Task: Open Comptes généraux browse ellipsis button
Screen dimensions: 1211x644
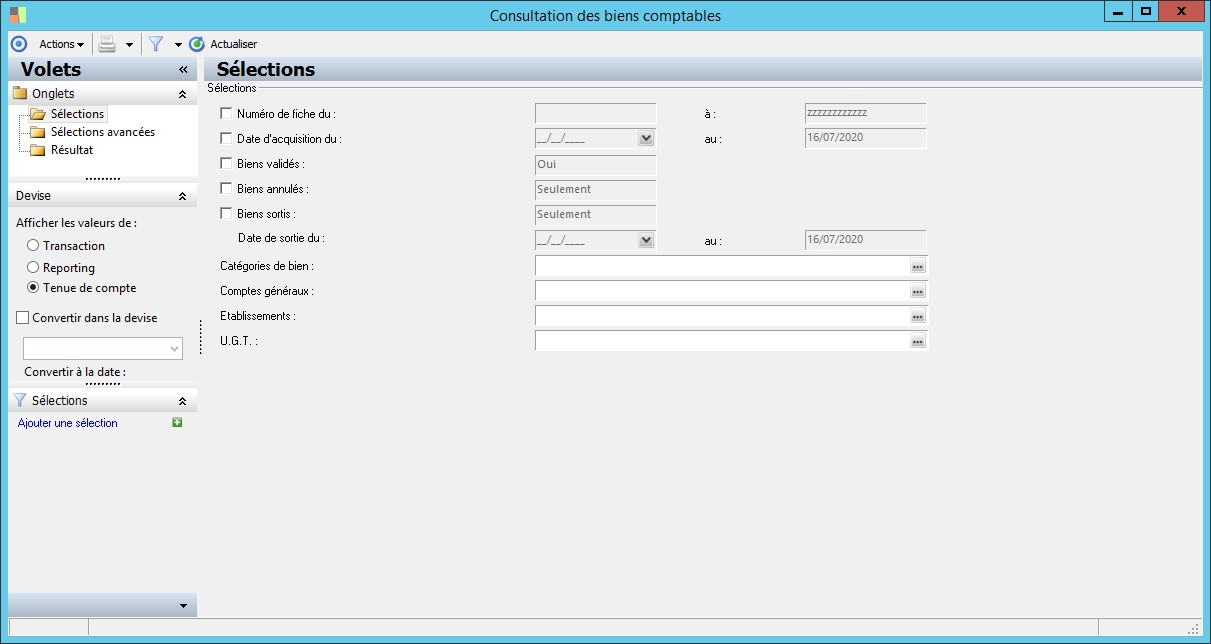Action: click(918, 292)
